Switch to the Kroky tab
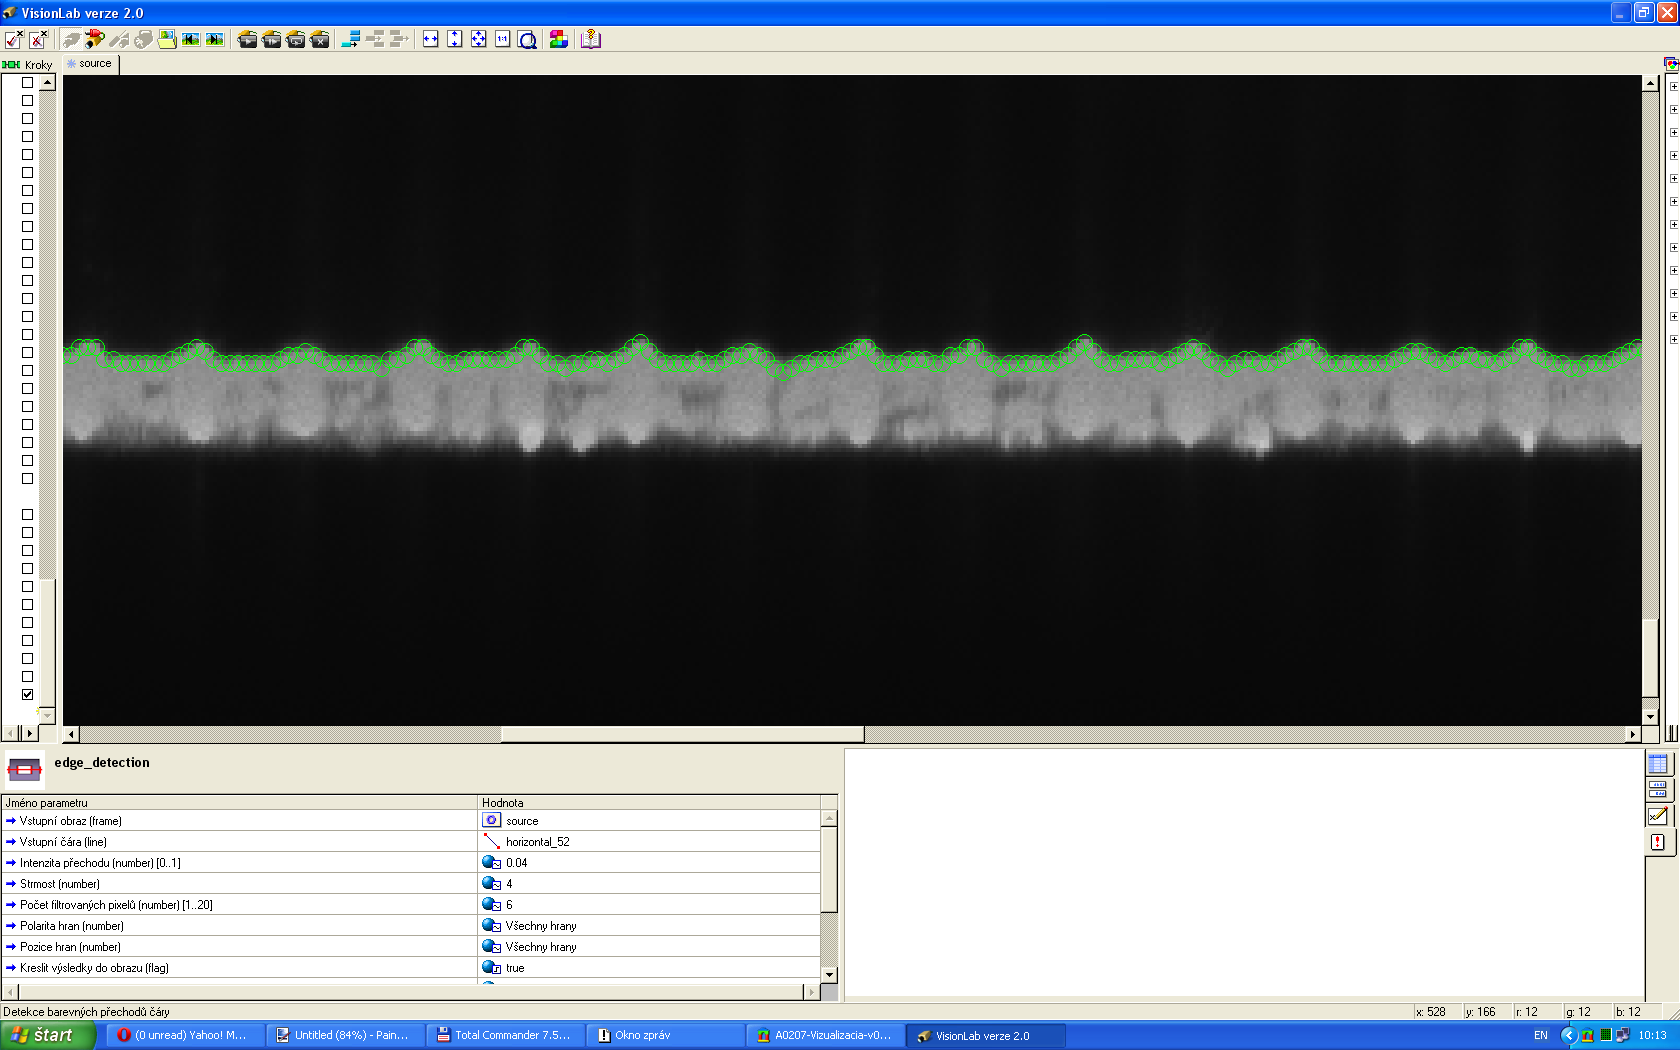Image resolution: width=1680 pixels, height=1050 pixels. tap(29, 64)
